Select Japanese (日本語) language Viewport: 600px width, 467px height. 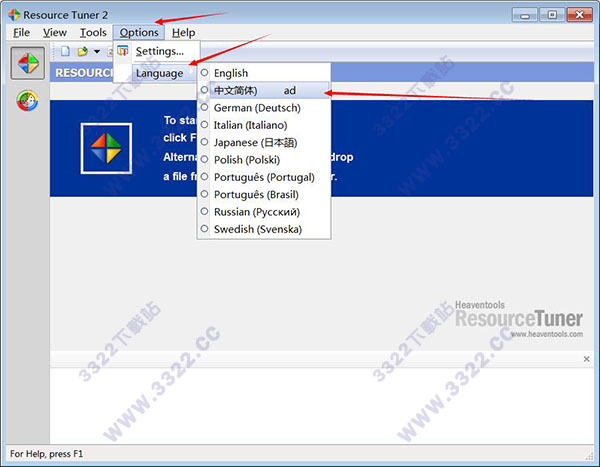(x=264, y=142)
